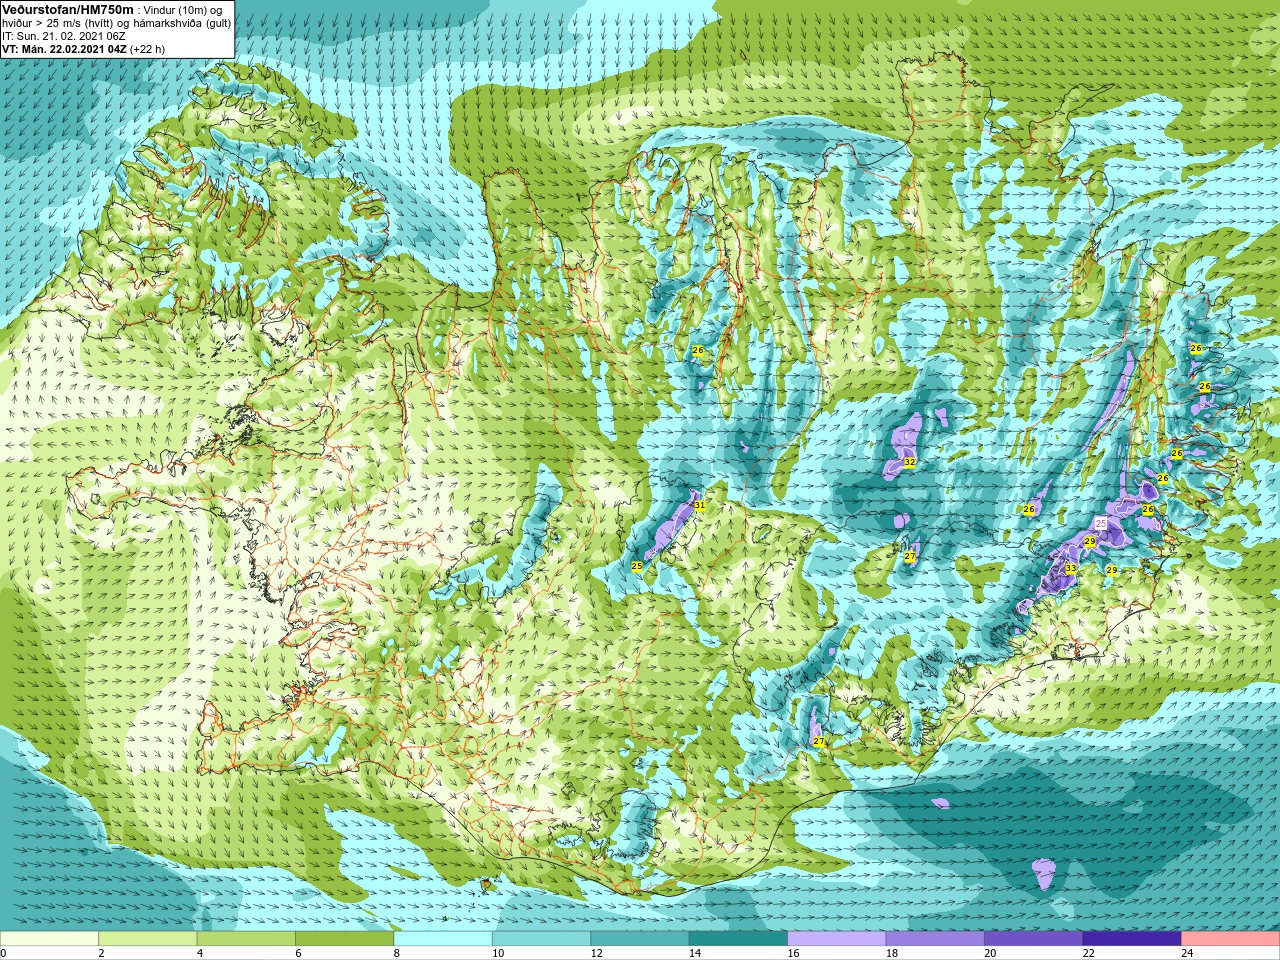Image resolution: width=1280 pixels, height=960 pixels.
Task: Select the 10–12 m/s light teal legend swatch
Action: (541, 939)
